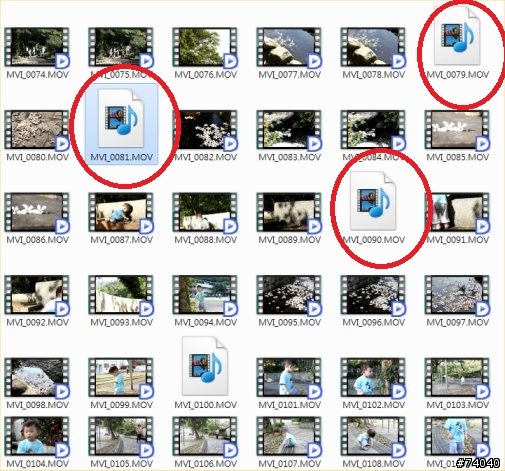
Task: Click the MVI_0104.MOV file name label
Action: [37, 464]
